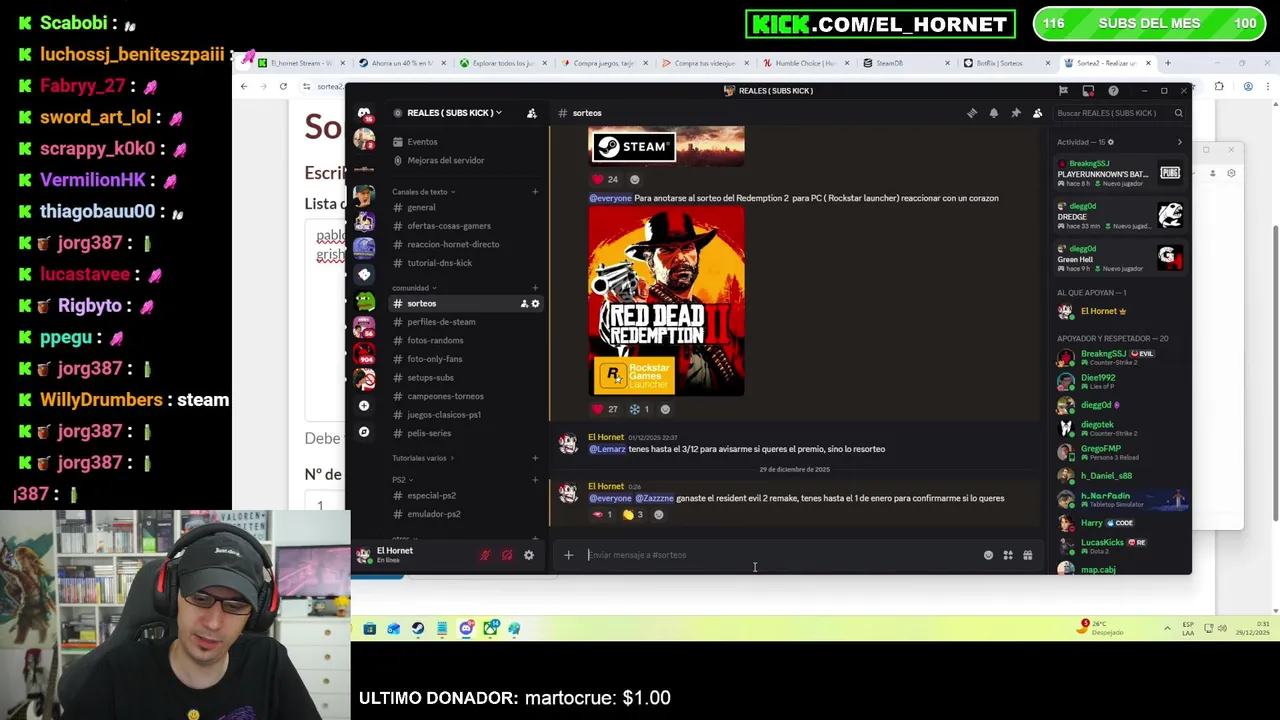Open the GregoFMP member profile
This screenshot has width=1280, height=720.
[1120, 452]
